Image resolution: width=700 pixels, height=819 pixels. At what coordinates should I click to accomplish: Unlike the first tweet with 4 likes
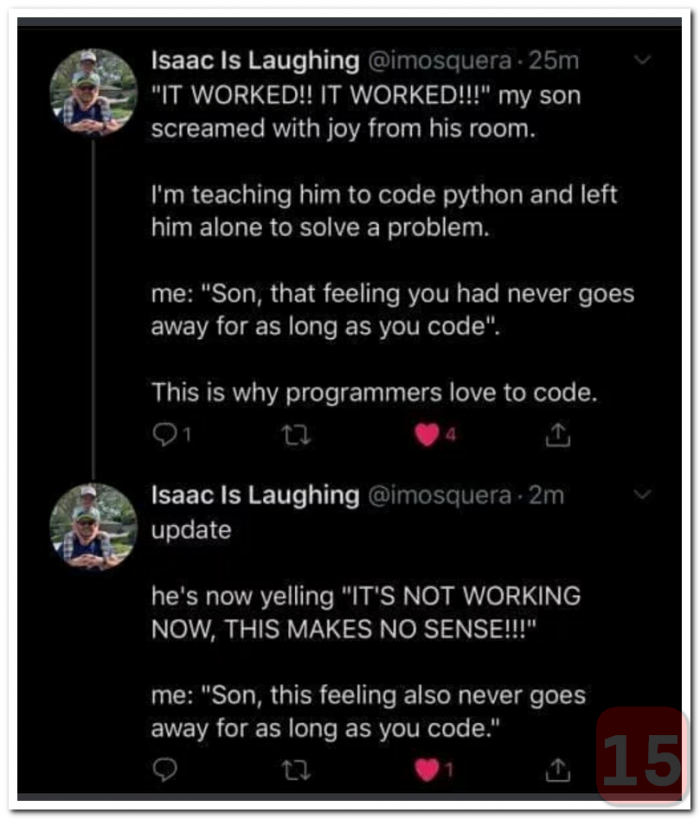tap(427, 435)
